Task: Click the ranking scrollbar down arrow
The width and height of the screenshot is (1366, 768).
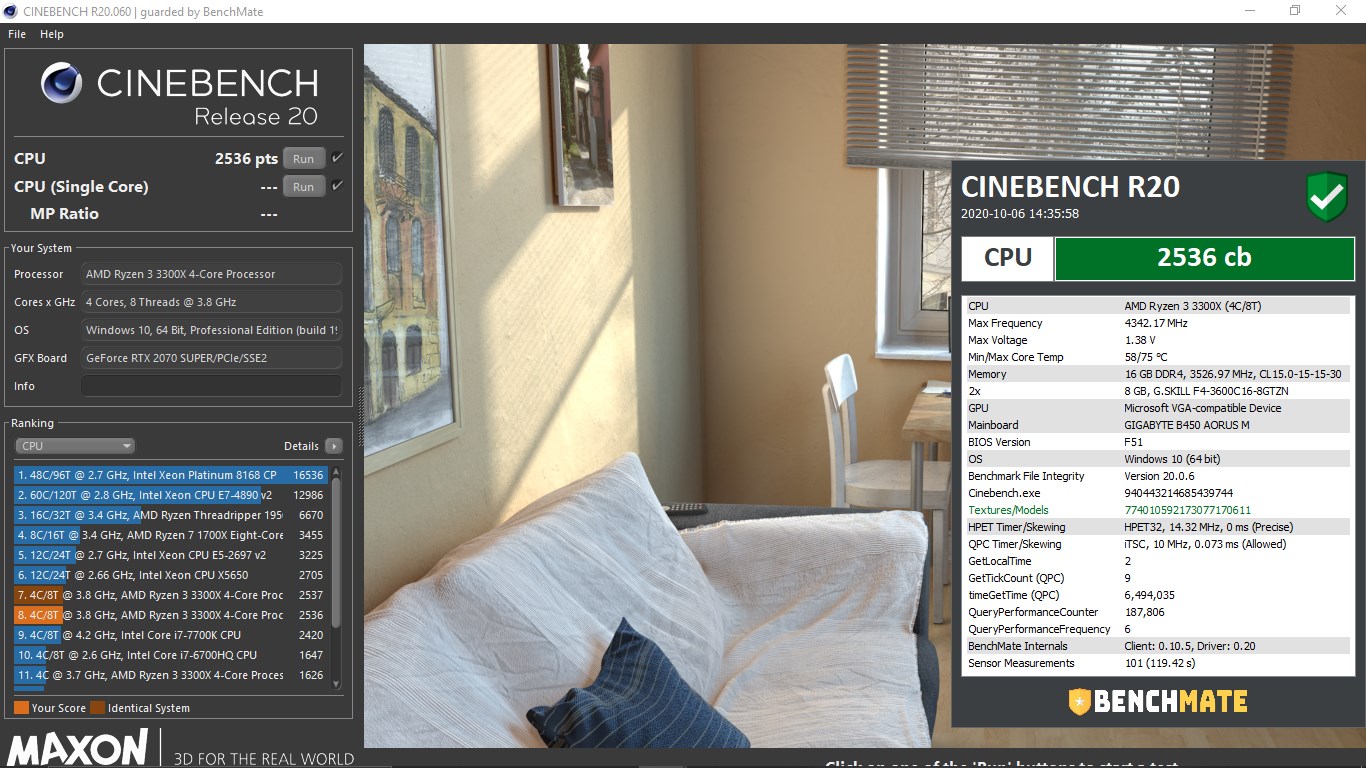Action: [337, 684]
